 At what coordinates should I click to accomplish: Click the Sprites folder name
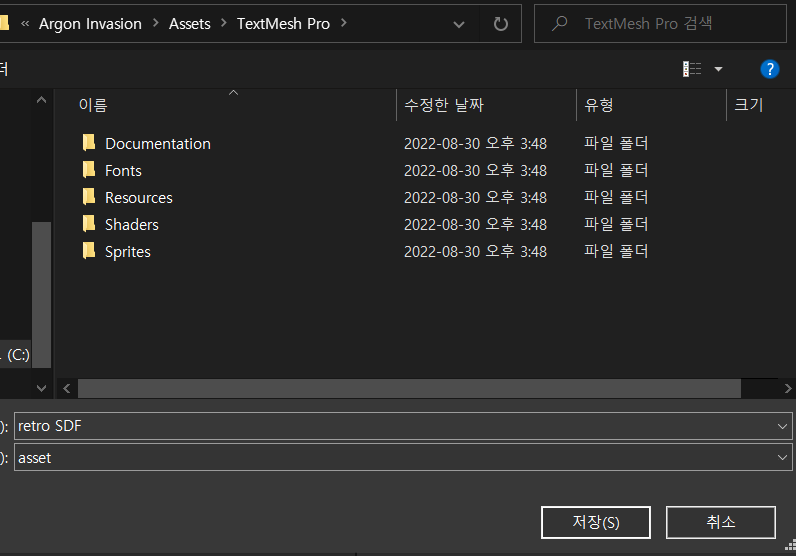pos(127,252)
